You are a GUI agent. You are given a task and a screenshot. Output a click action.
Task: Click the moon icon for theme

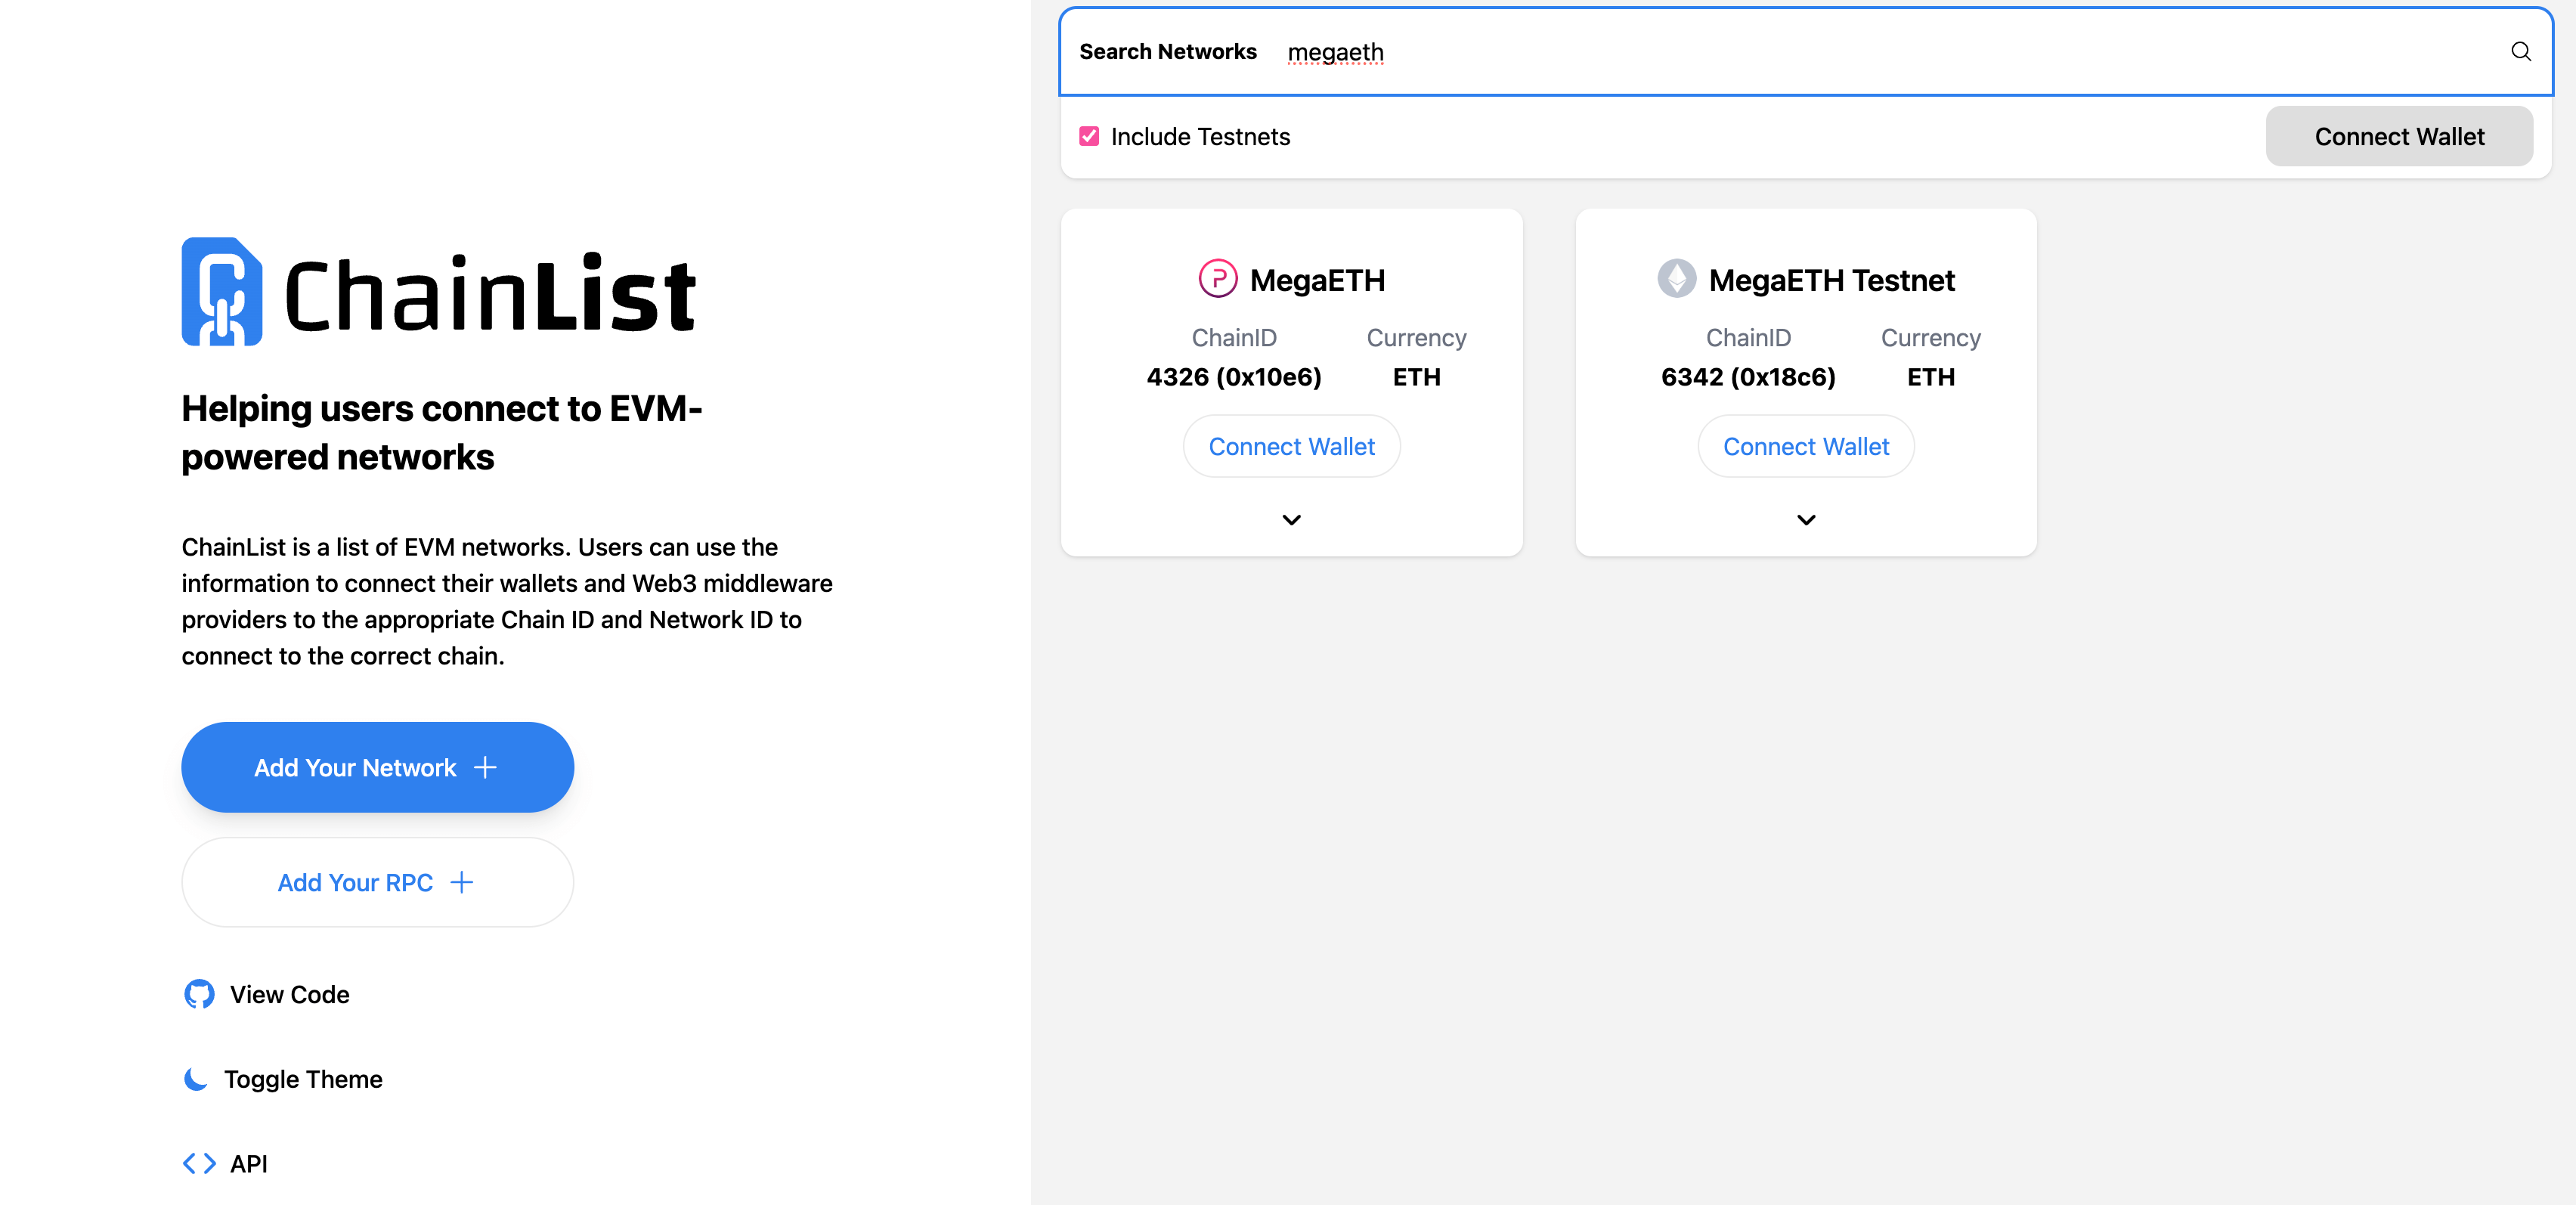pyautogui.click(x=196, y=1079)
